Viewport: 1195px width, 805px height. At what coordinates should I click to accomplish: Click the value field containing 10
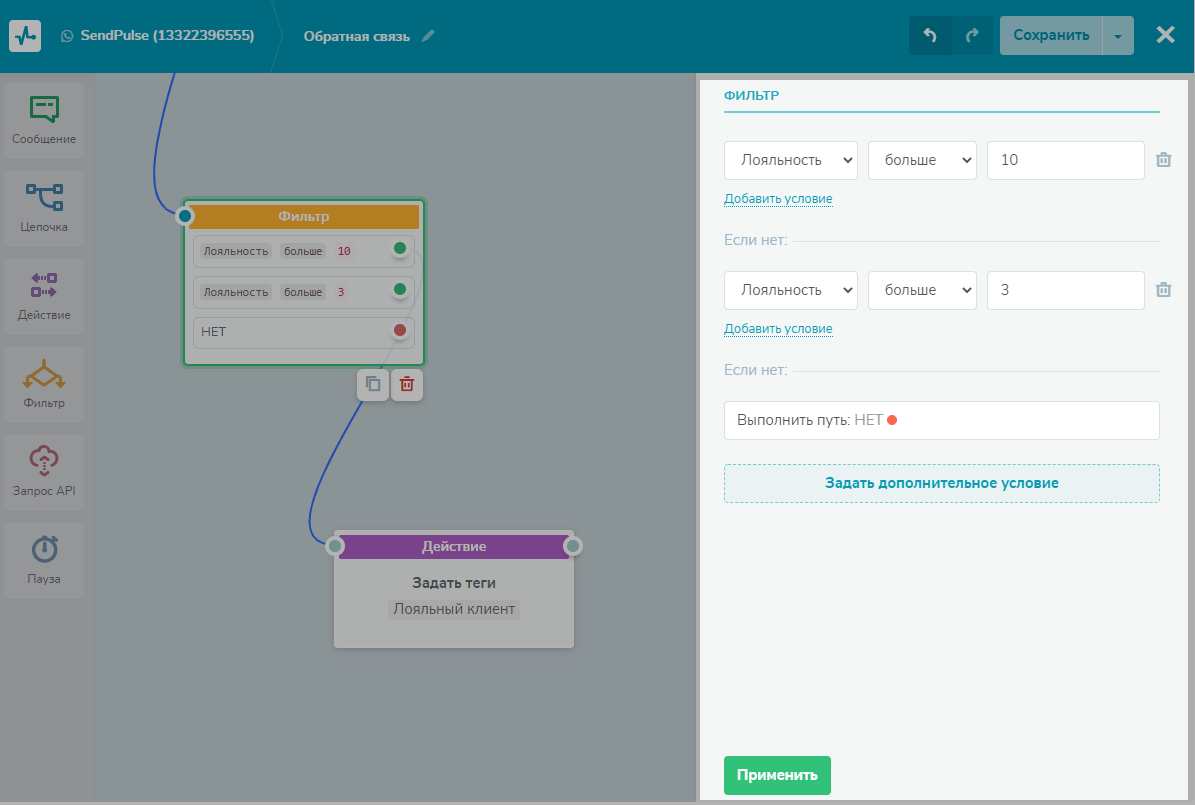click(1065, 160)
